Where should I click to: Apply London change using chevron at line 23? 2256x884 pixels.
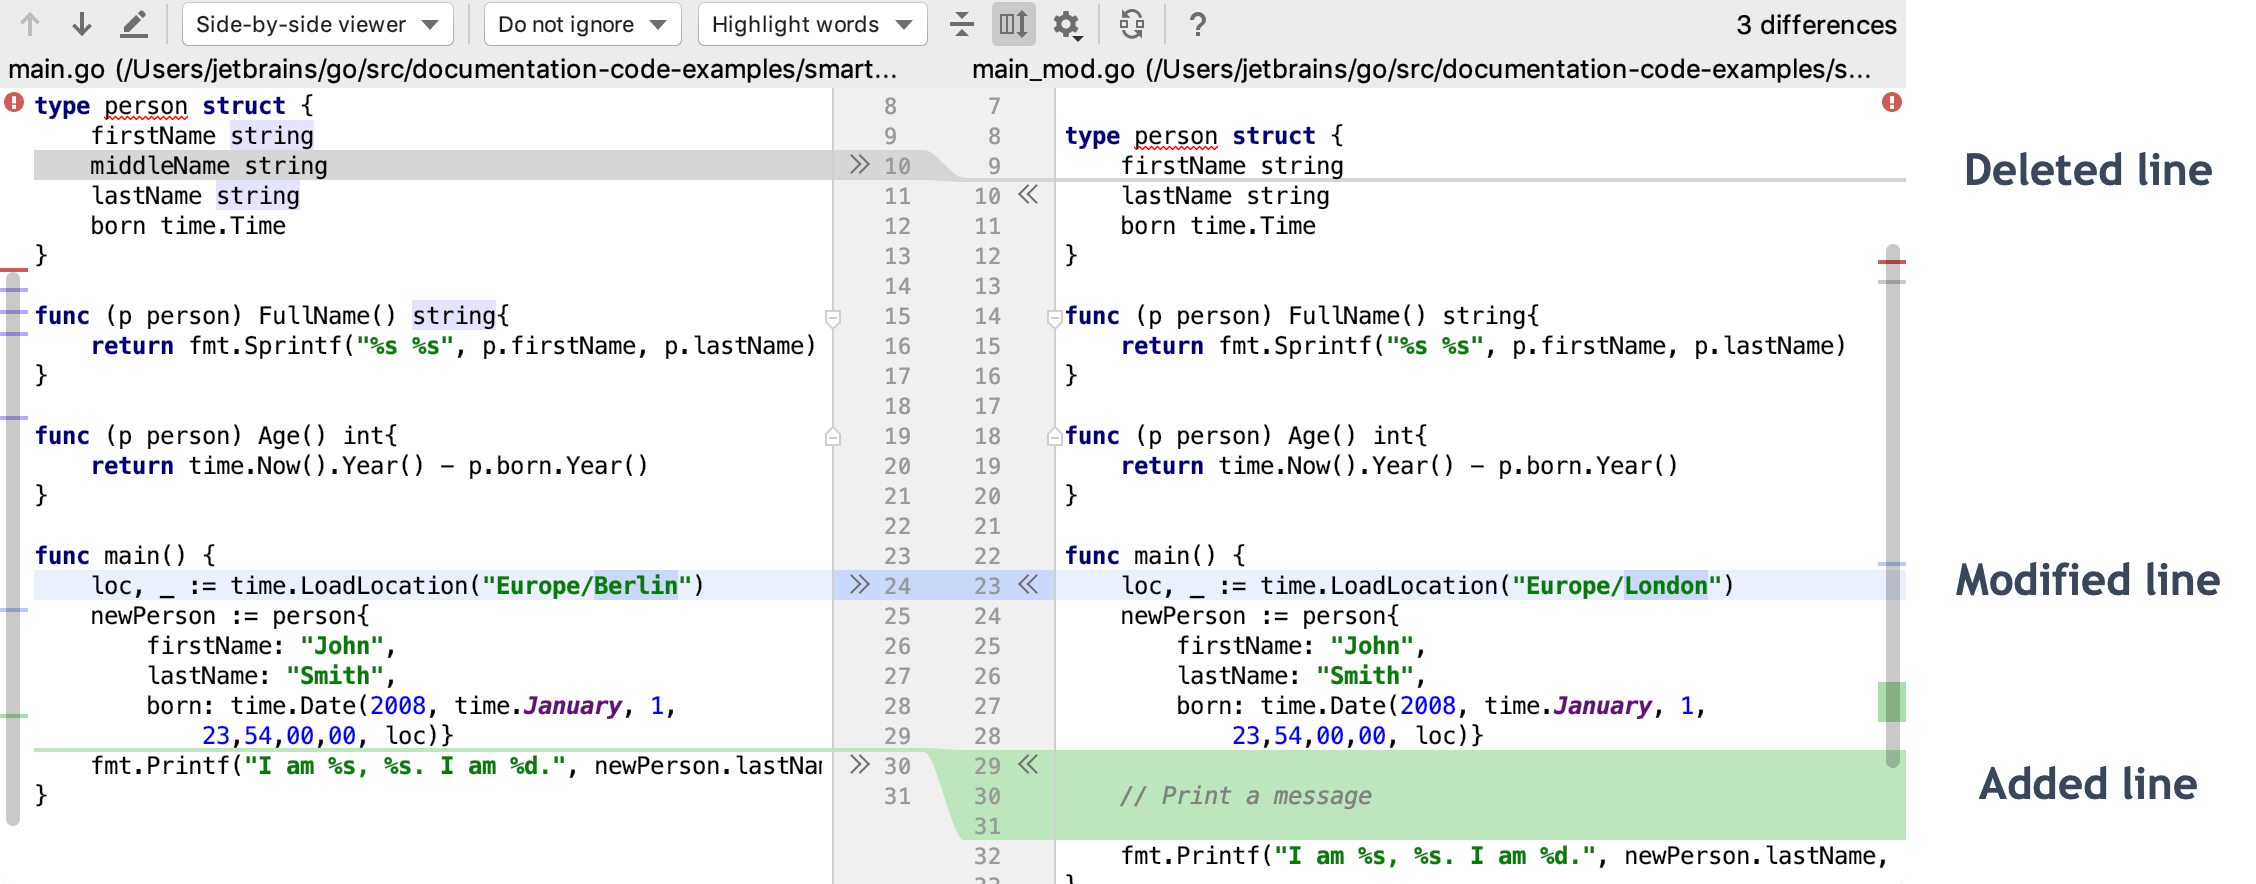[x=1028, y=585]
